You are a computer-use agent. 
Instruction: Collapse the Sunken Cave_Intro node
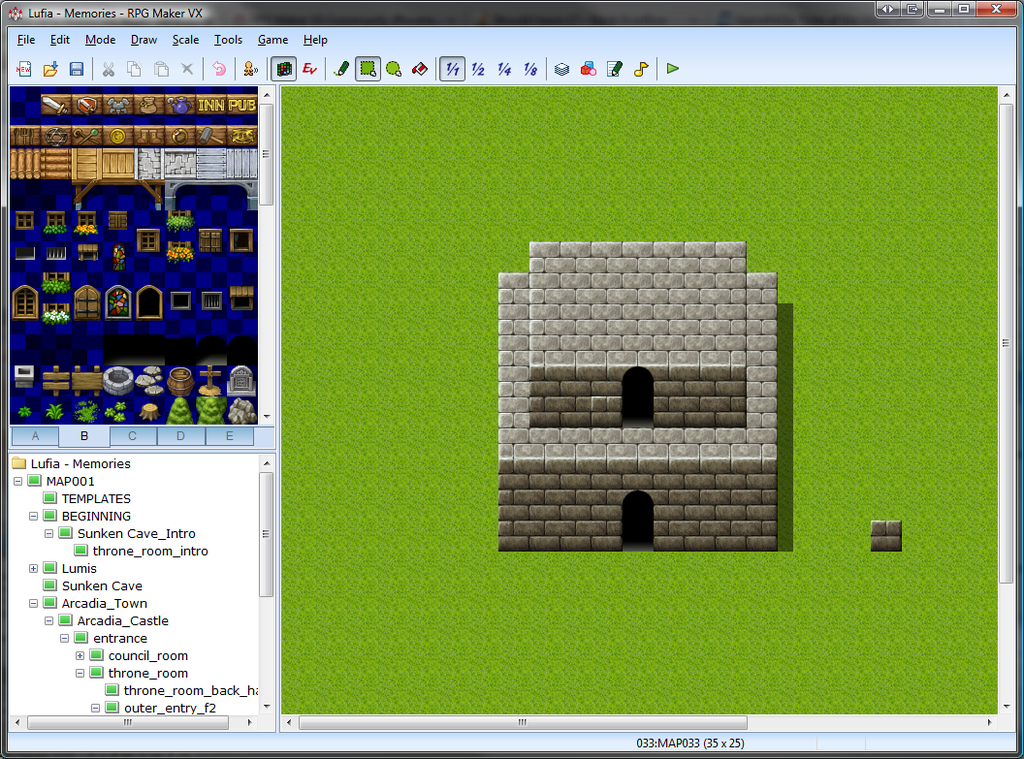click(49, 534)
